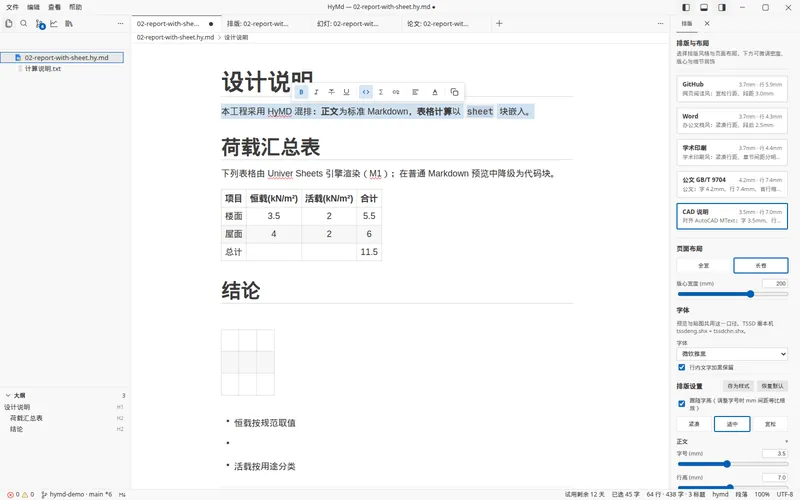Choose the Word layout preset card
The image size is (800, 500).
tap(732, 120)
